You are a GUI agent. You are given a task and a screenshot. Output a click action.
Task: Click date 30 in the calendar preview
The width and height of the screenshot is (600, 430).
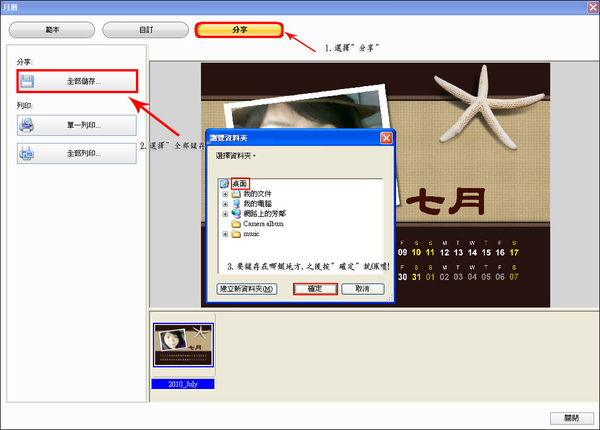click(402, 277)
